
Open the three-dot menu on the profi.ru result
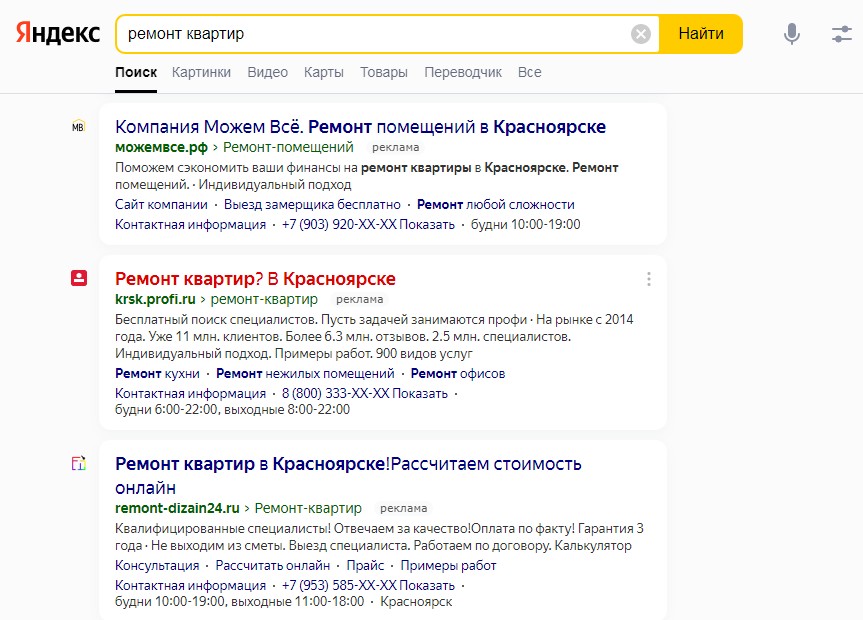pyautogui.click(x=649, y=279)
